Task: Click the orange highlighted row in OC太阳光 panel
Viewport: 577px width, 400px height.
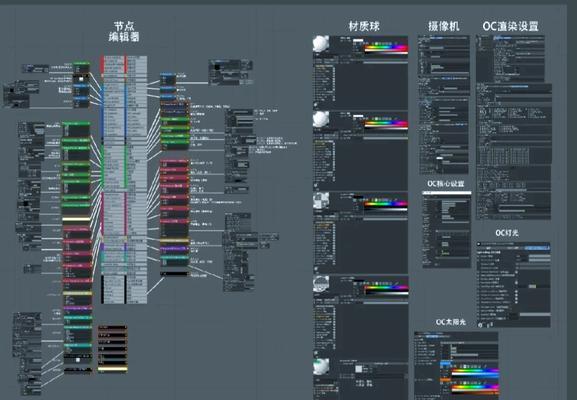Action: (446, 379)
